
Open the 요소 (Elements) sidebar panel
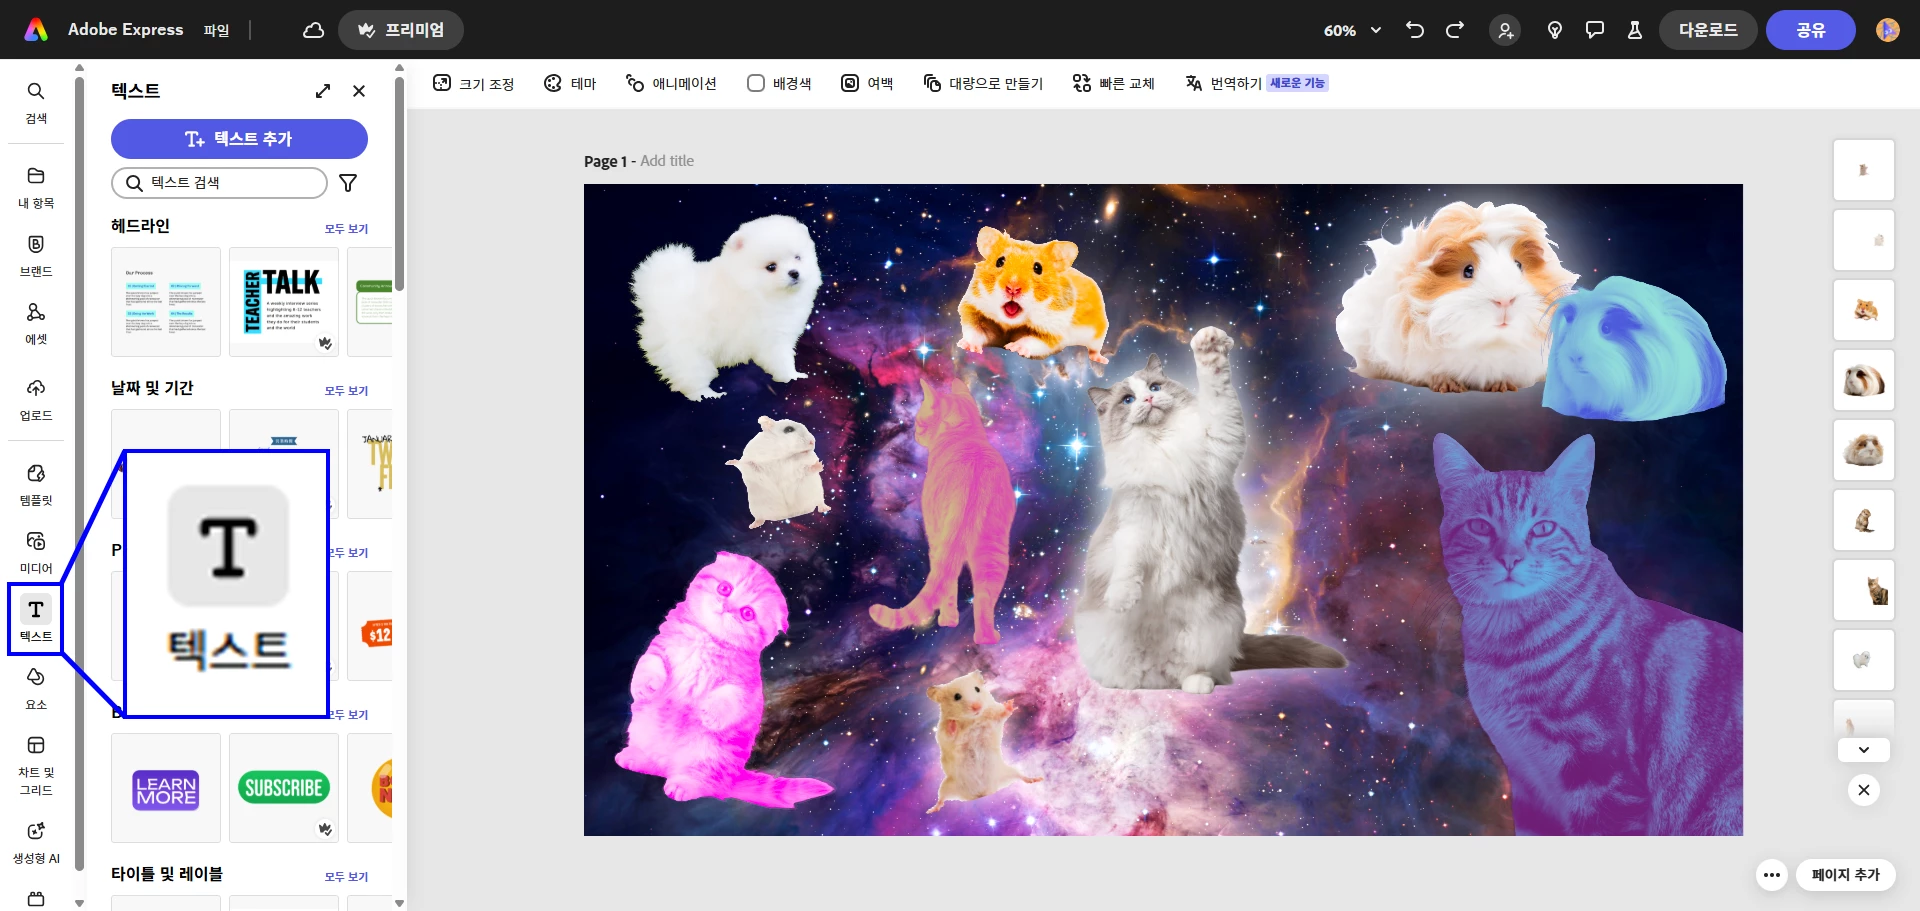tap(36, 688)
